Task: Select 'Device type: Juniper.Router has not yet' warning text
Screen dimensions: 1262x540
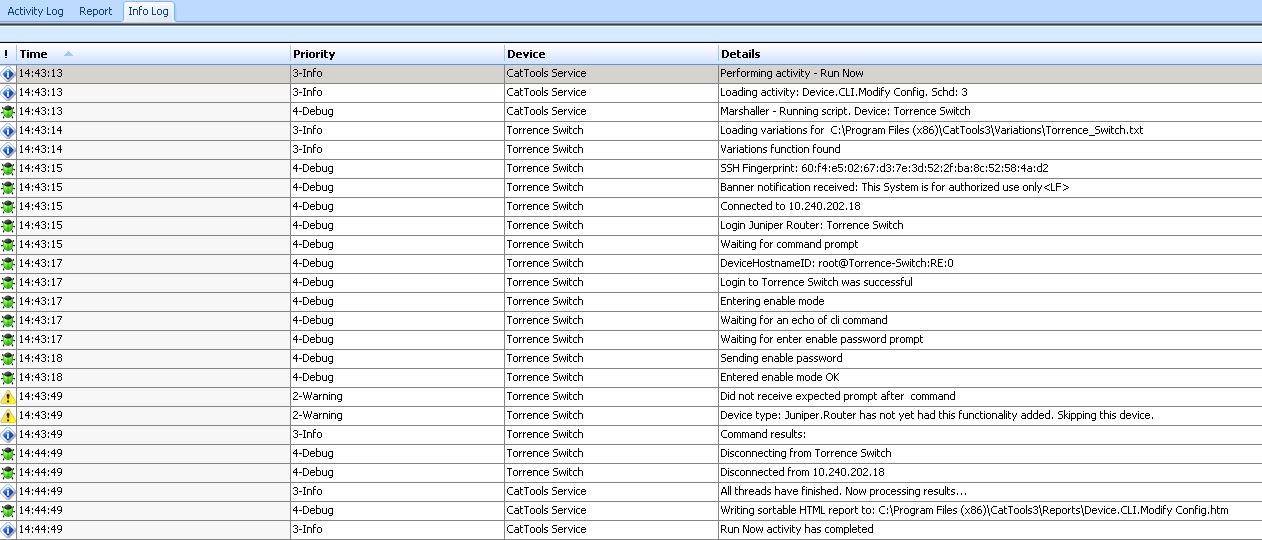Action: click(937, 415)
